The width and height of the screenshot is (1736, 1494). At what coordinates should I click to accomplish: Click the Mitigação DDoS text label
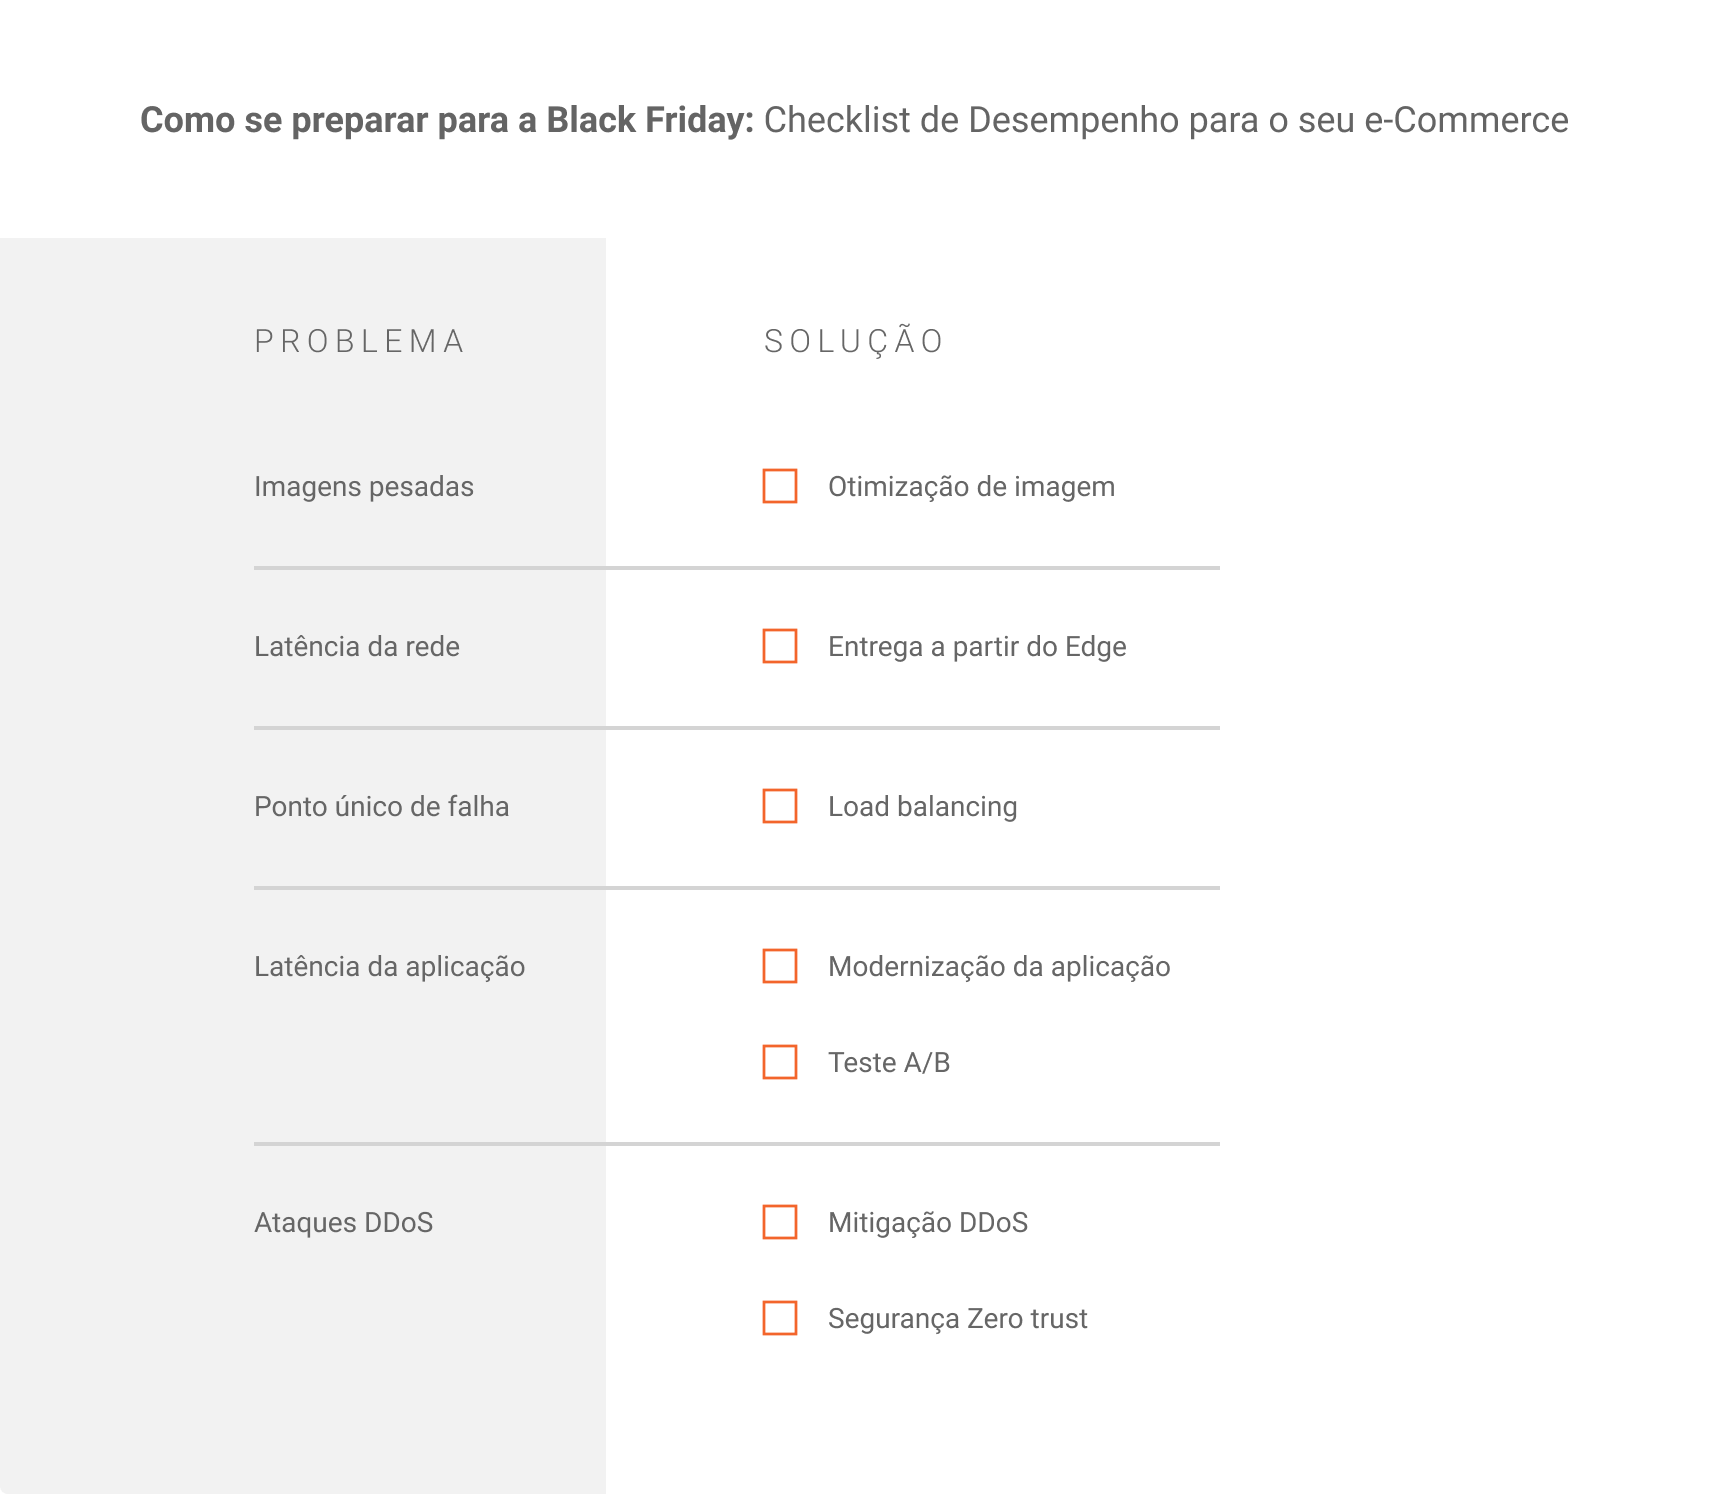(928, 1223)
